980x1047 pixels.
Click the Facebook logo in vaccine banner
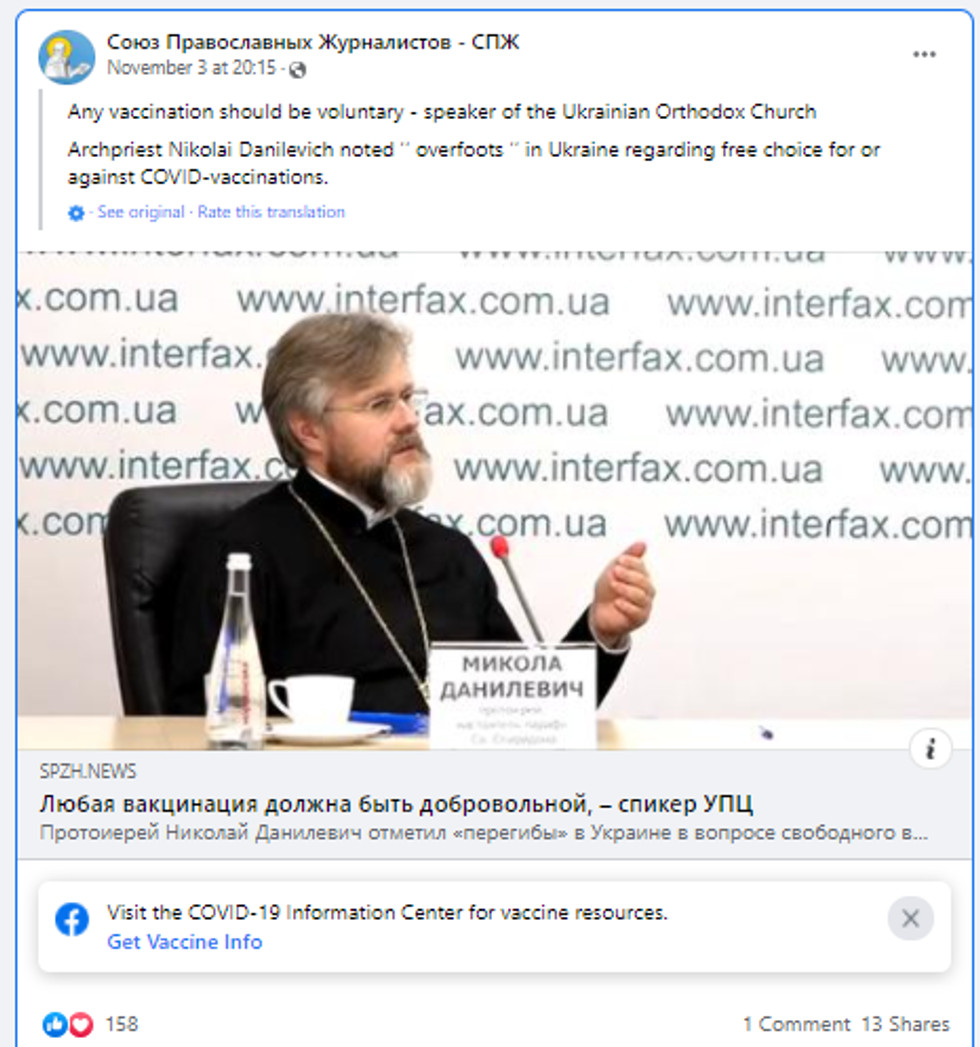pyautogui.click(x=72, y=919)
